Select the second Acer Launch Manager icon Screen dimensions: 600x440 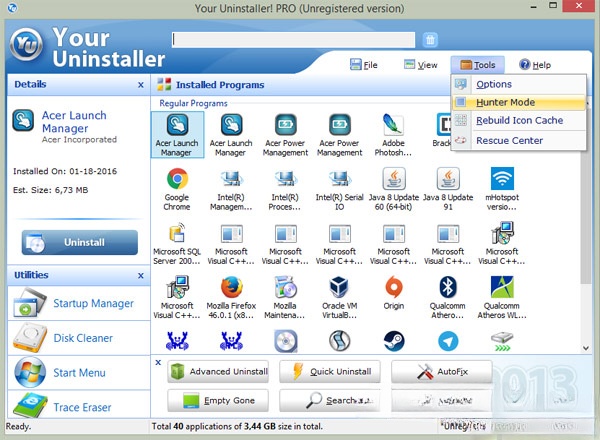tap(231, 134)
